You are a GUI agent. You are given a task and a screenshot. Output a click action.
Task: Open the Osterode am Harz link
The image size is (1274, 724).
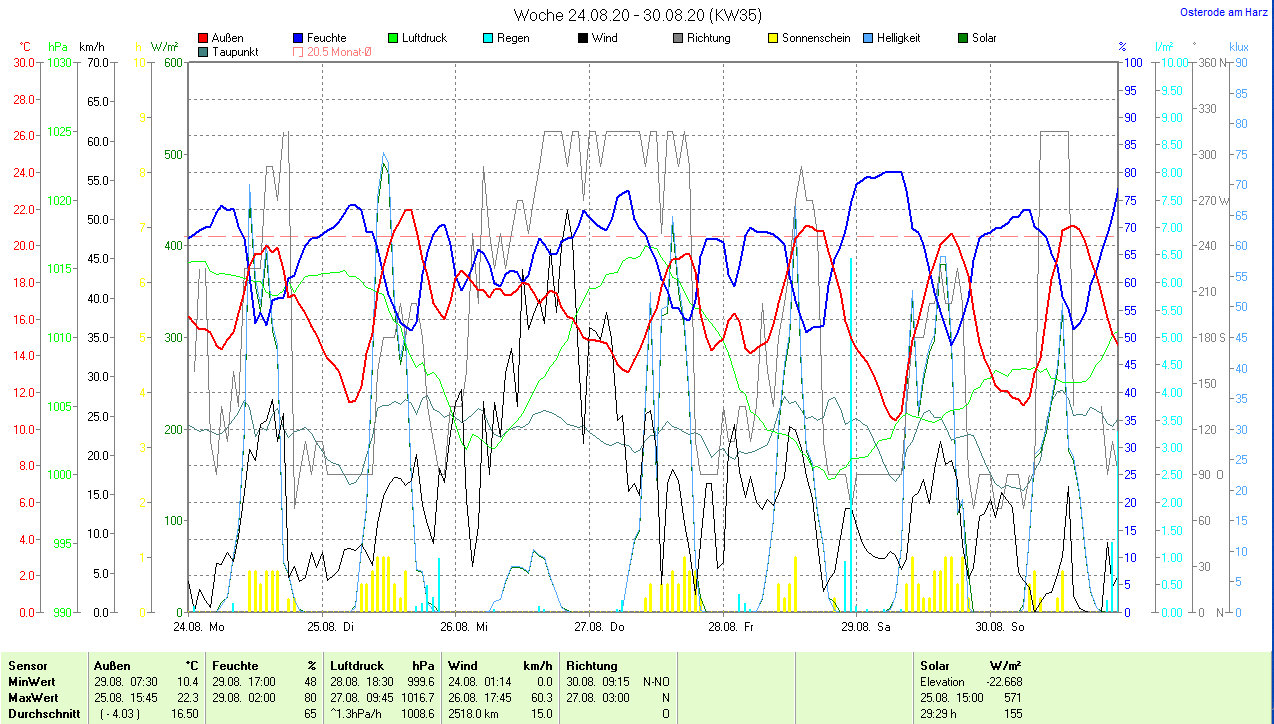[x=1228, y=13]
